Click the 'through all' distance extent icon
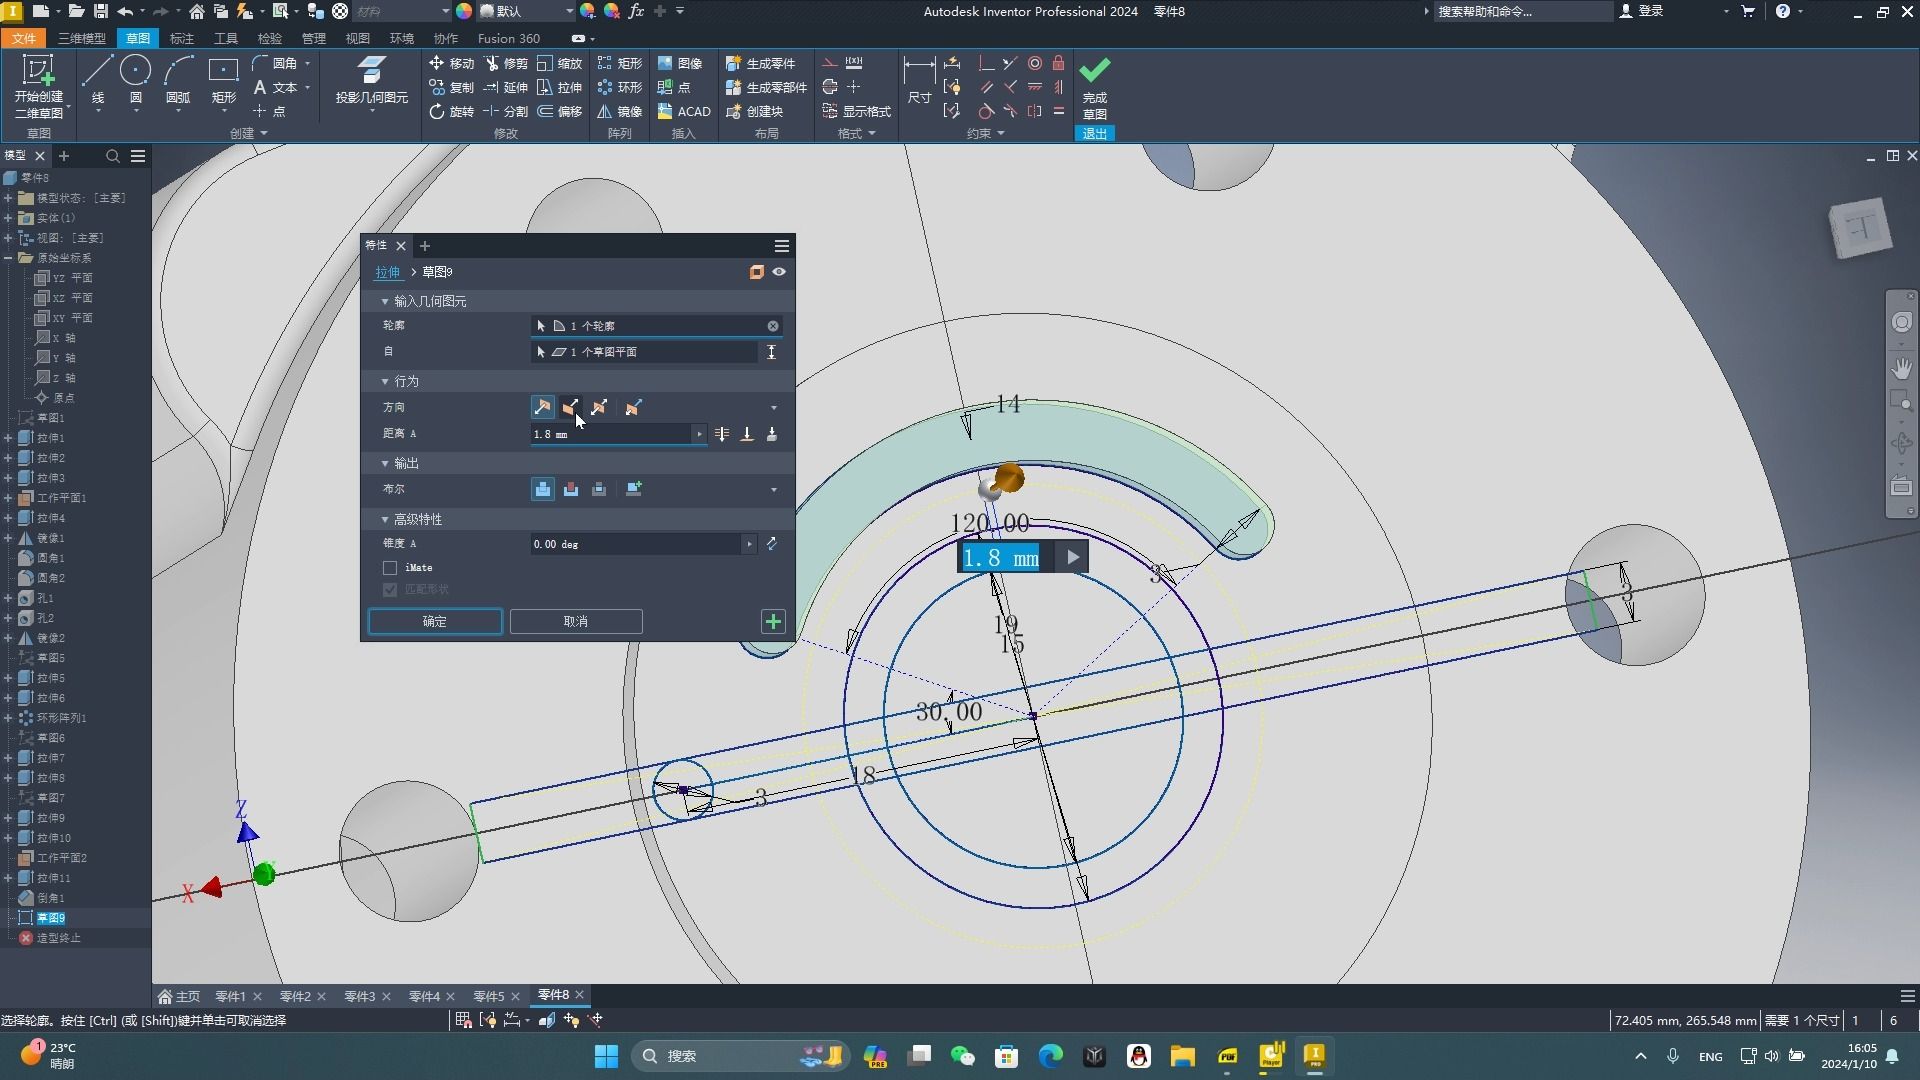This screenshot has height=1080, width=1920. coord(722,434)
